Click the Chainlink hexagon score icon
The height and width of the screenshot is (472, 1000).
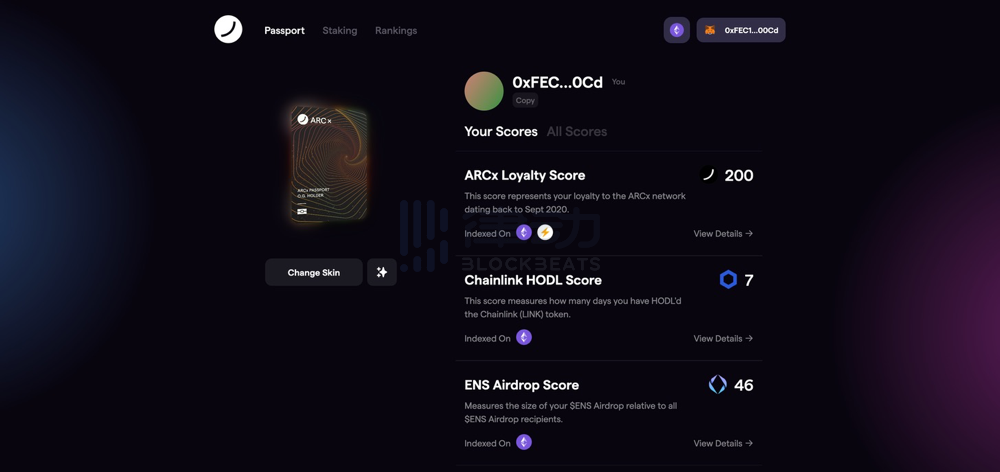click(728, 279)
